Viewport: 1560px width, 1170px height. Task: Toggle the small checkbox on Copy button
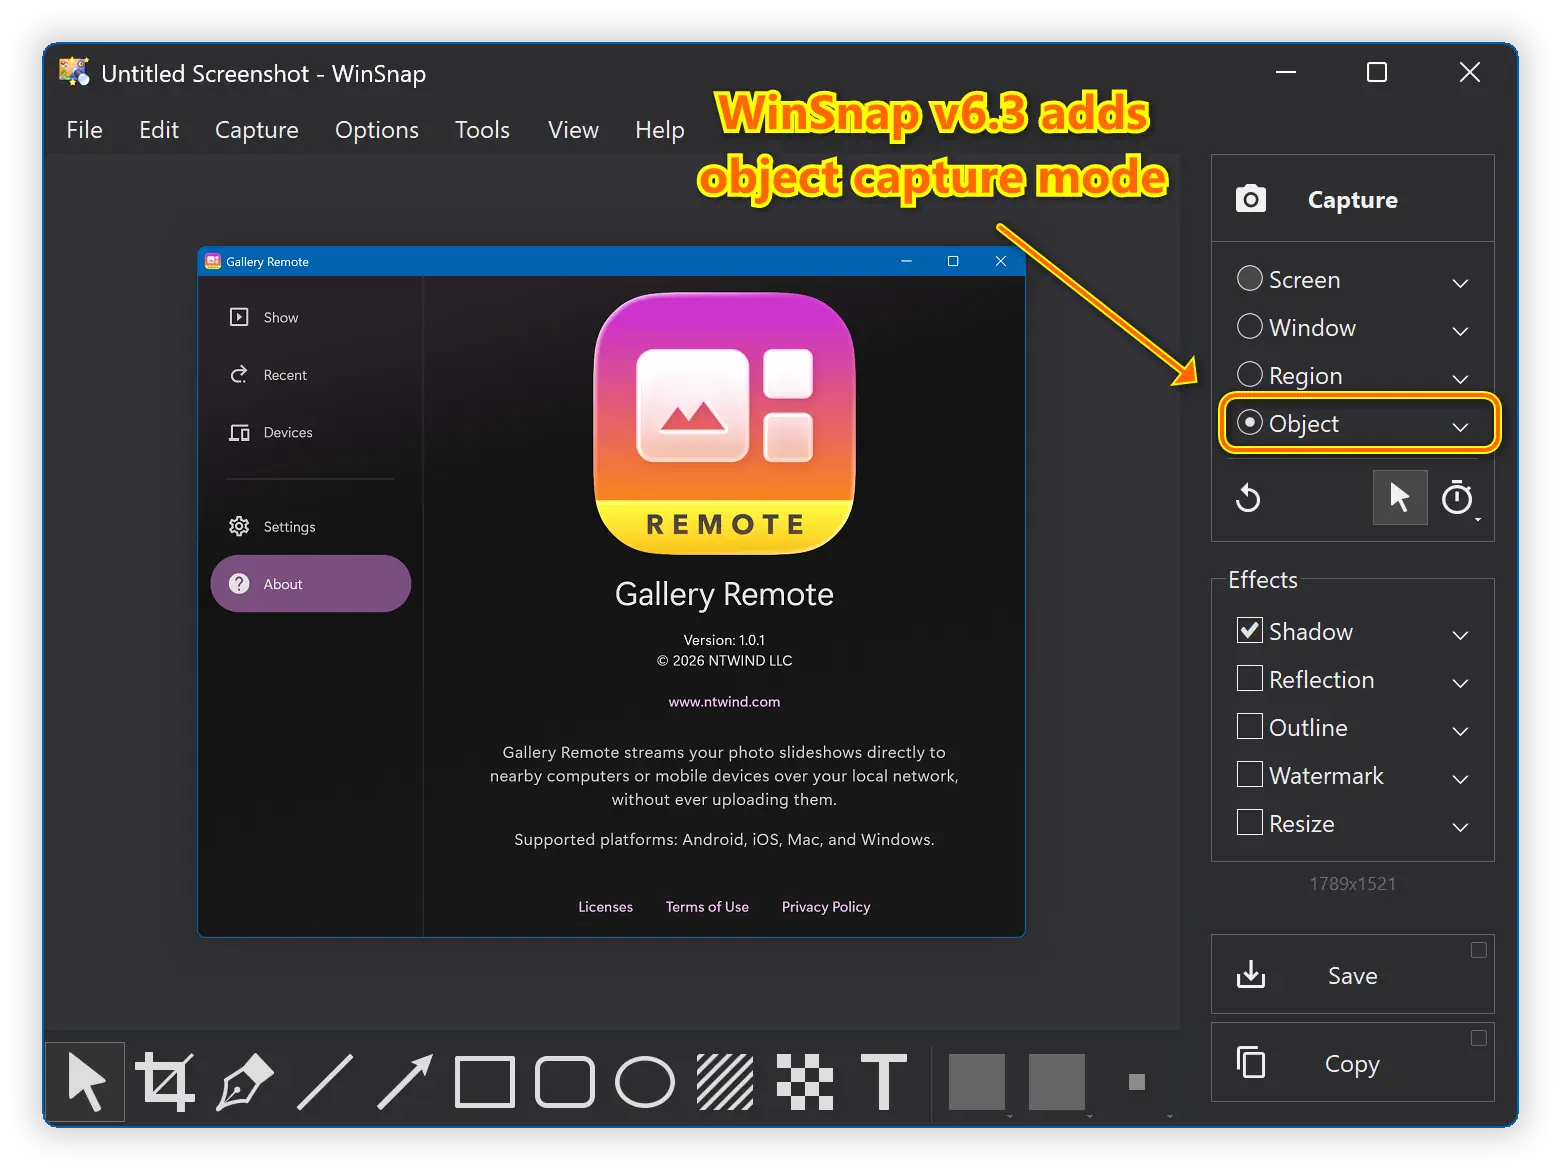1479,1038
